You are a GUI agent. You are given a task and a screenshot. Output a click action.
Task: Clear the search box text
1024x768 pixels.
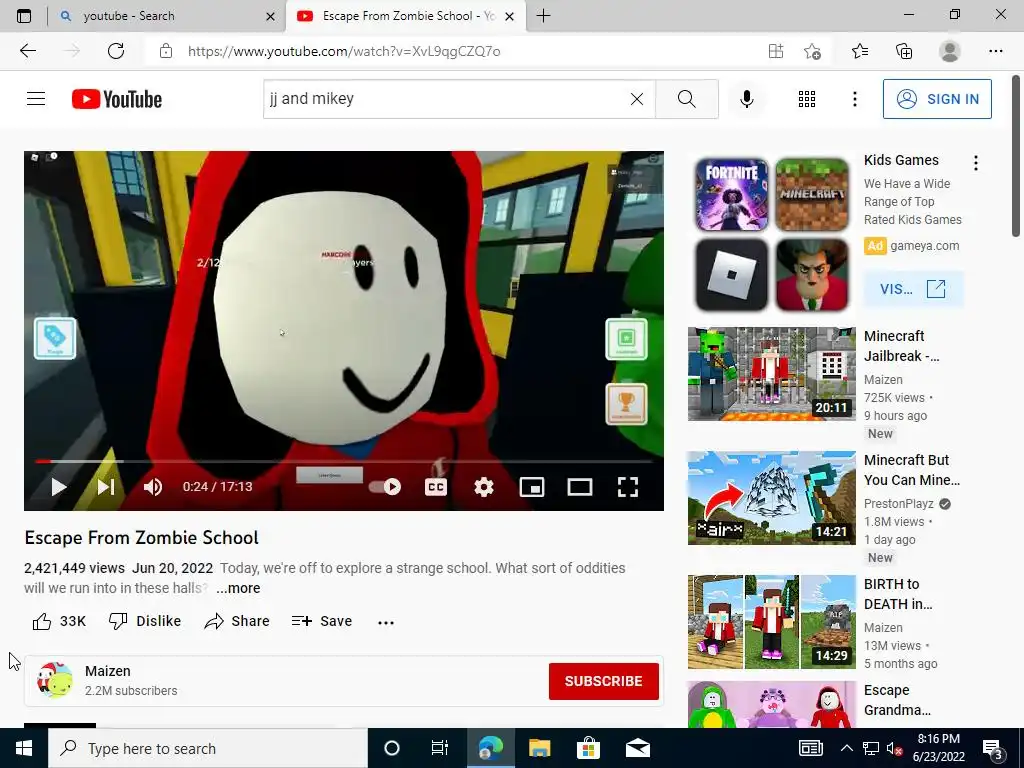pyautogui.click(x=637, y=99)
